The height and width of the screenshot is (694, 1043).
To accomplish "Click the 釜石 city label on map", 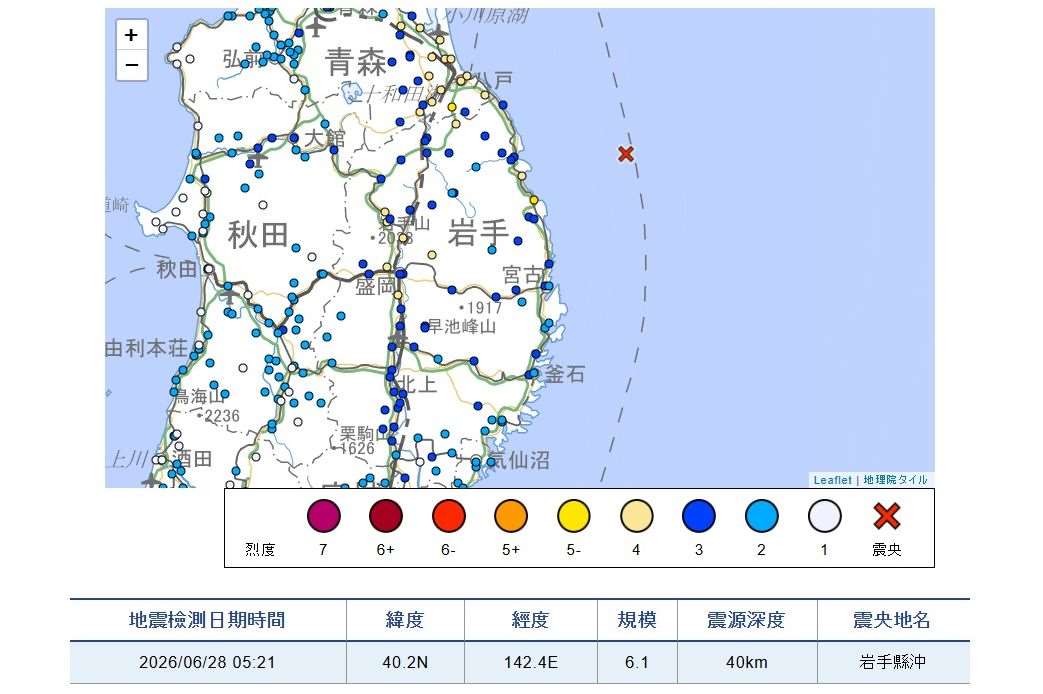I will pos(565,374).
